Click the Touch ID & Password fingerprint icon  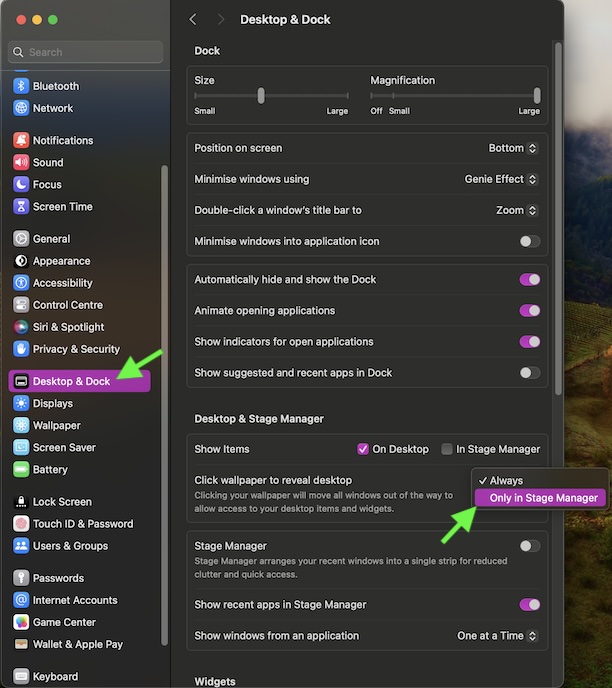point(20,524)
